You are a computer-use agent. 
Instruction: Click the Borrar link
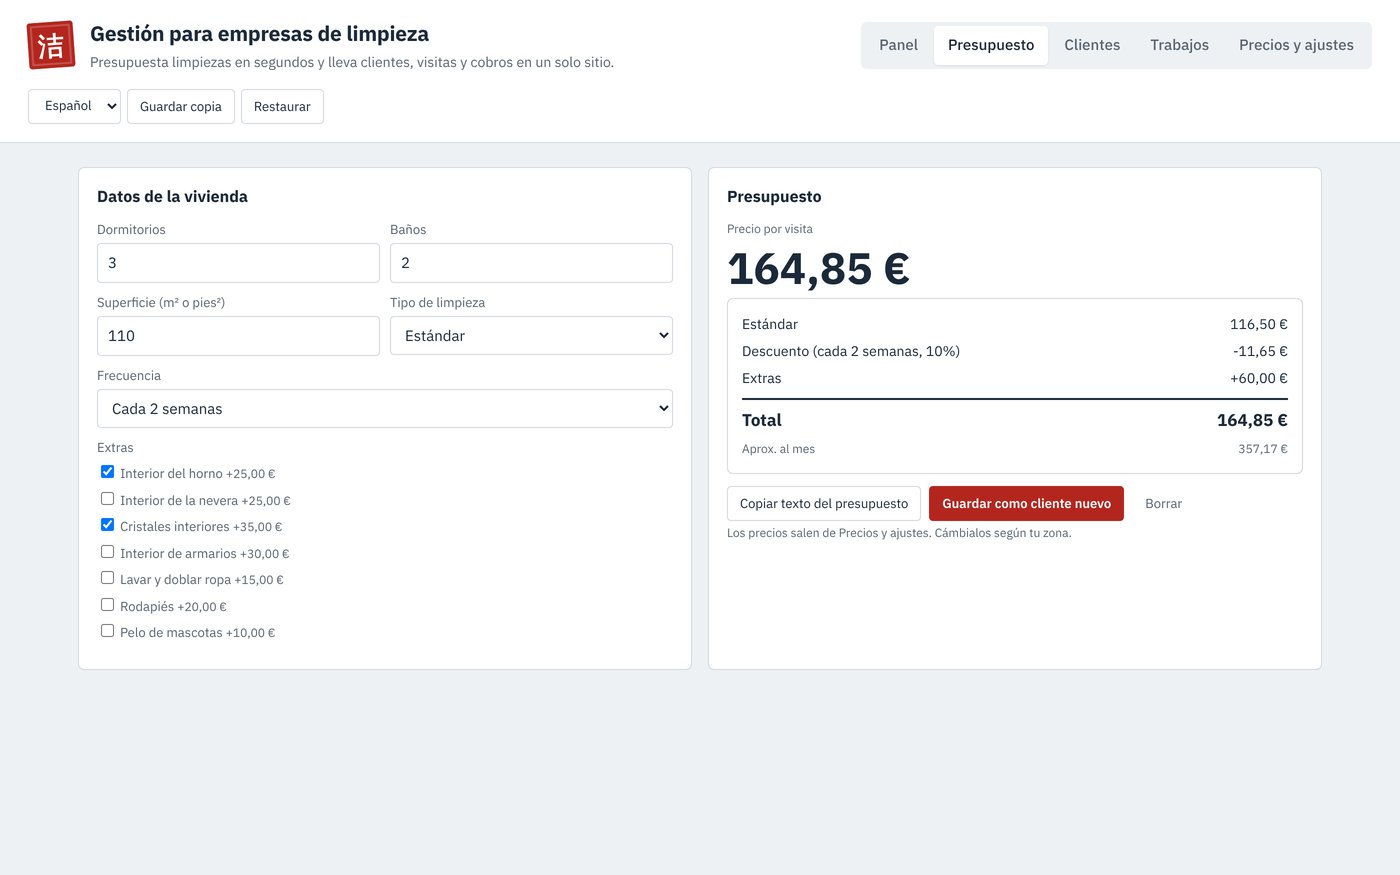[x=1163, y=504]
